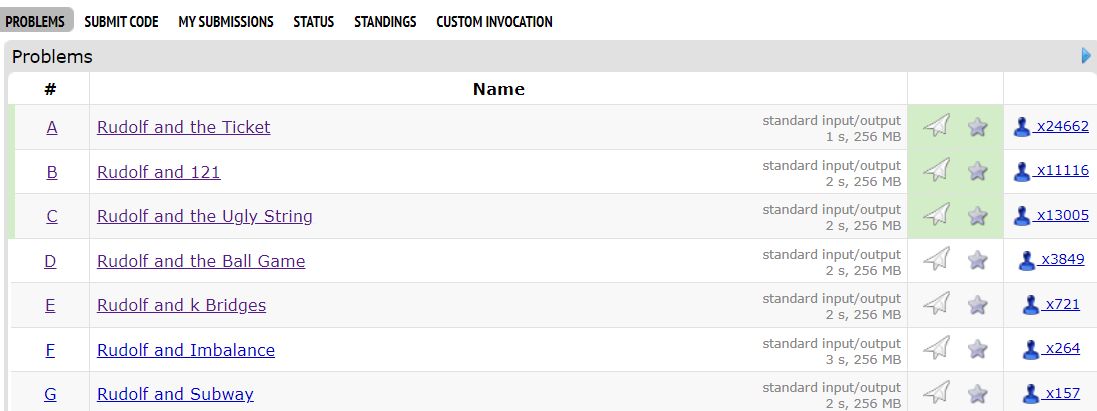Viewport: 1097px width, 411px height.
Task: Favourite the Rudolf and Subway problem
Action: 977,393
